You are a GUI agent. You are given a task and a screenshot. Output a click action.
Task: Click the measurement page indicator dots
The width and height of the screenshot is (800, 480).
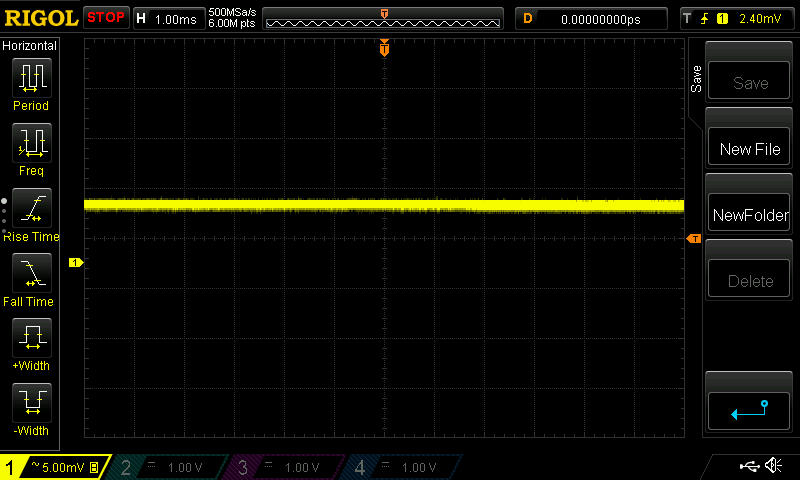4,216
